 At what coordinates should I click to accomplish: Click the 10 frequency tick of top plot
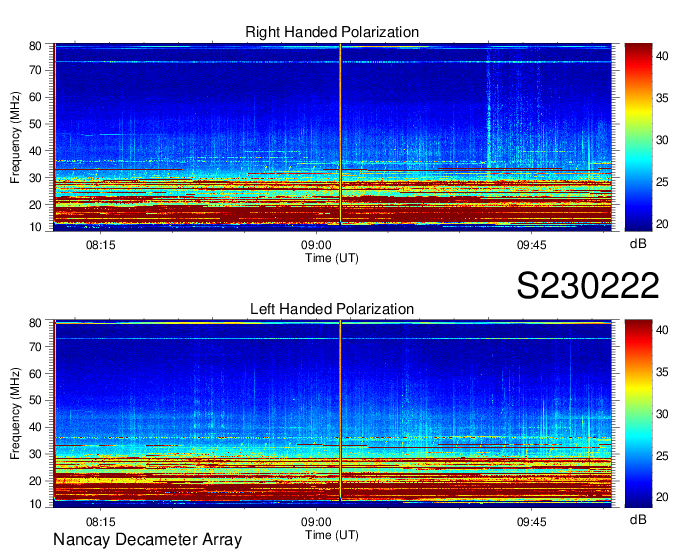[x=35, y=227]
